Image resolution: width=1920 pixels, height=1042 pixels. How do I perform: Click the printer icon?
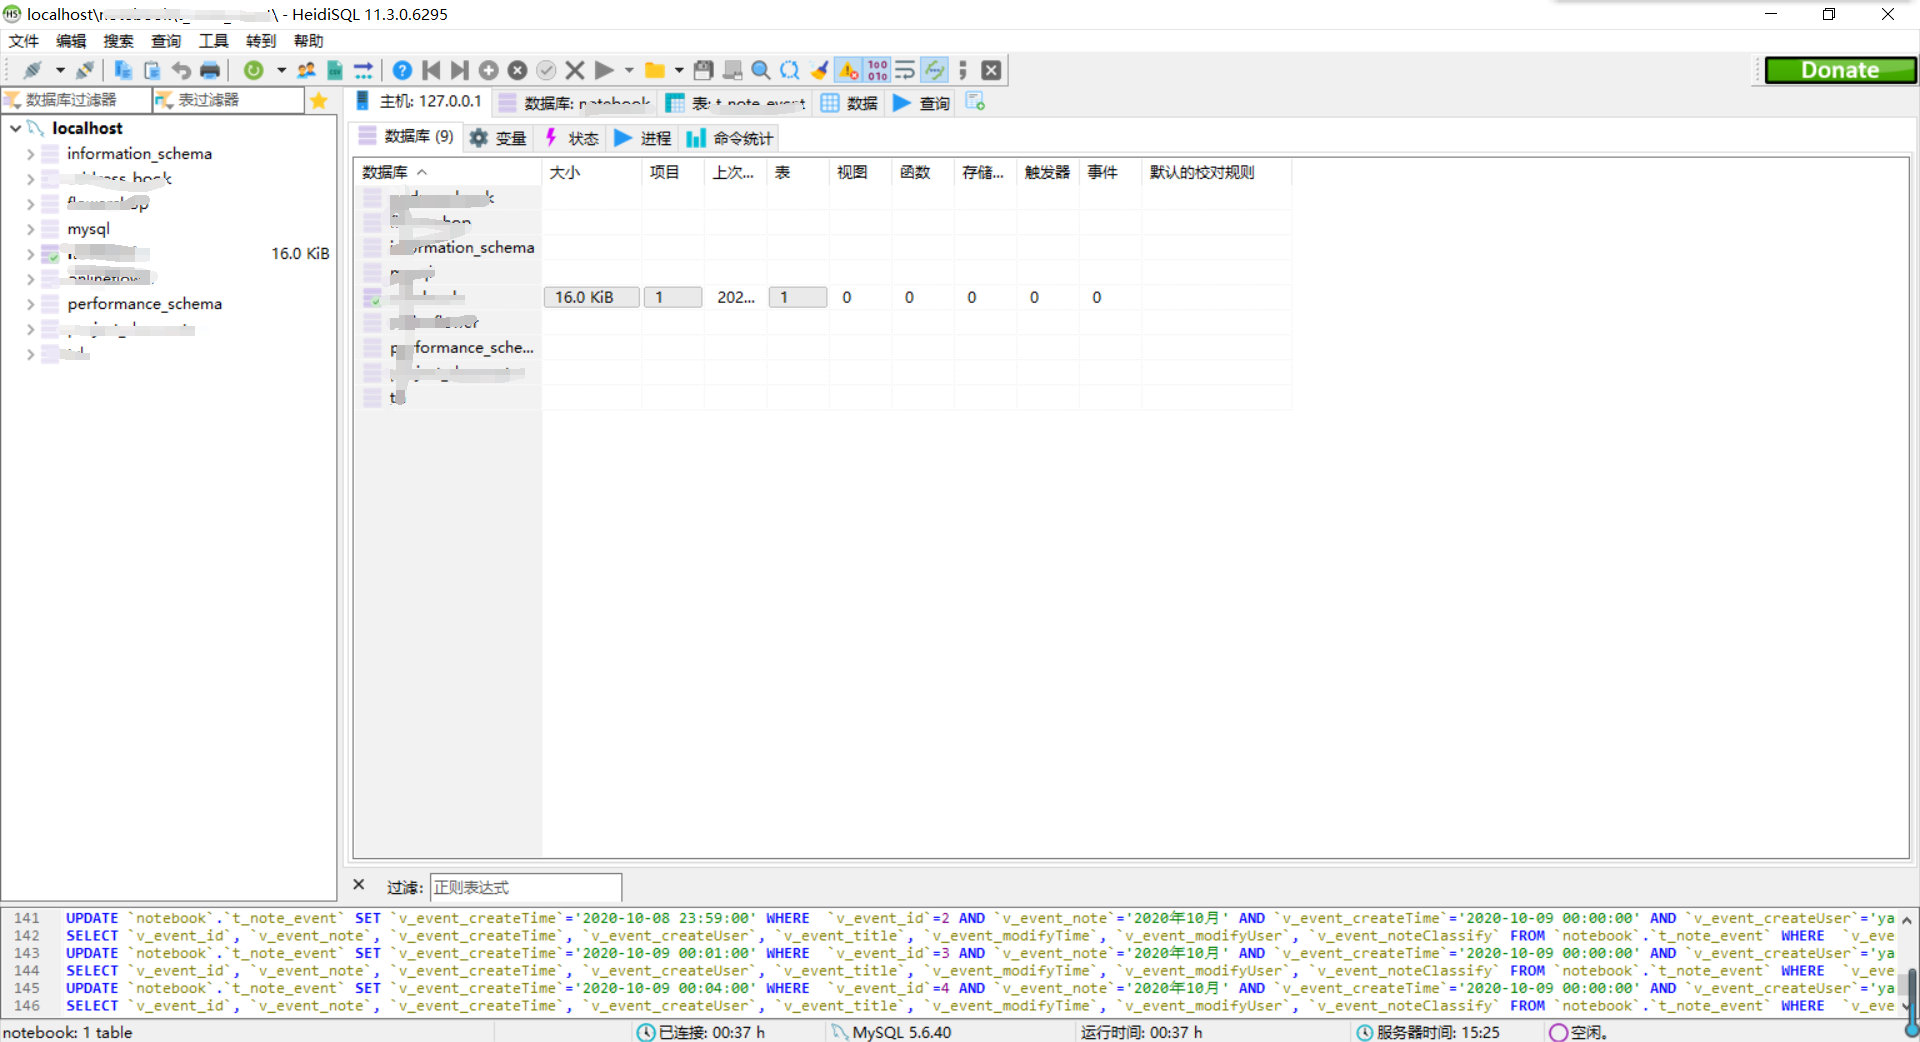tap(210, 70)
